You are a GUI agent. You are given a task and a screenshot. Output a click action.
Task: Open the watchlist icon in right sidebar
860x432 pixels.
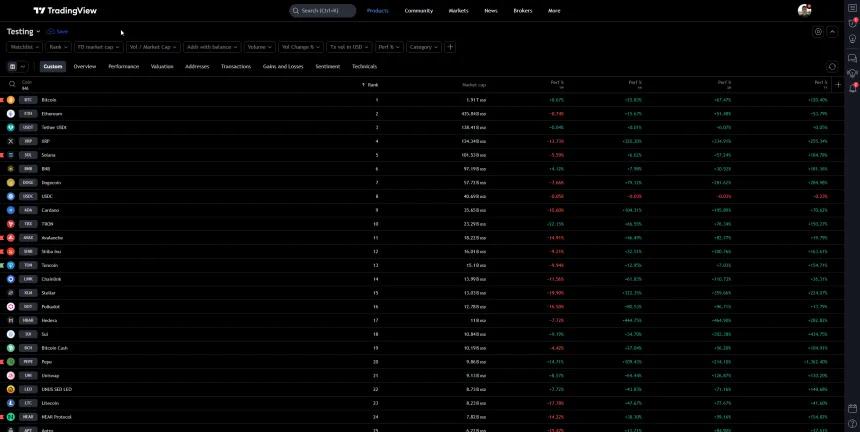coord(852,8)
